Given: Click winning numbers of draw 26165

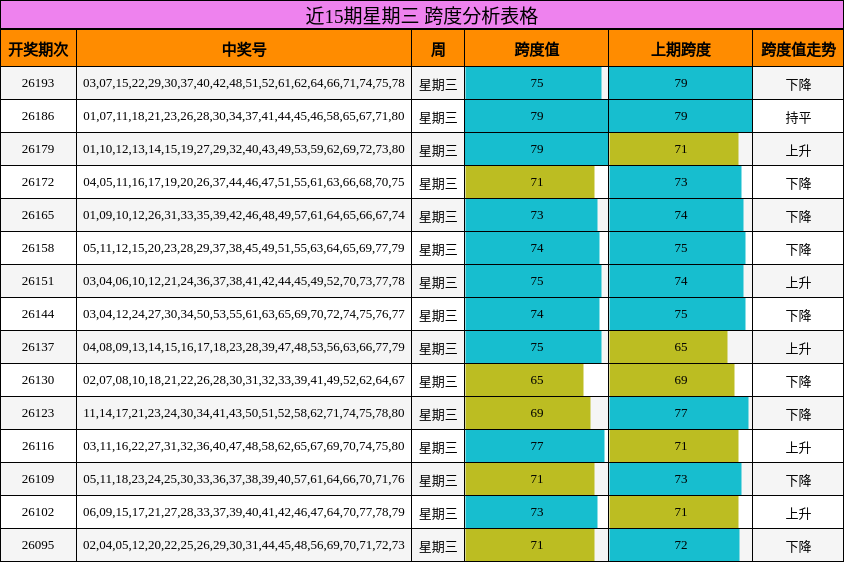Looking at the screenshot, I should [244, 215].
